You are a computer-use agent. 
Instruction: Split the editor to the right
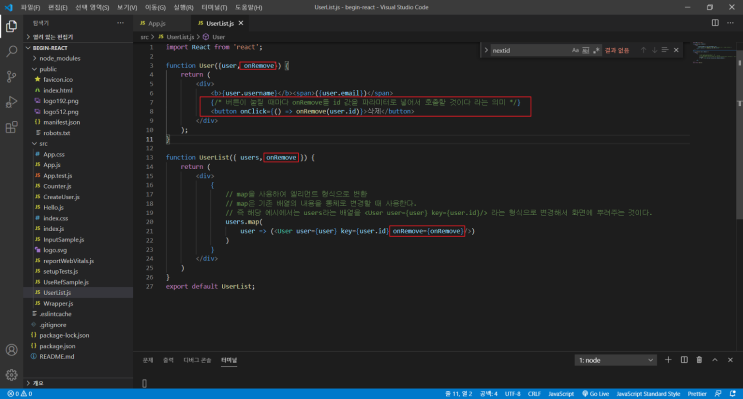pyautogui.click(x=715, y=23)
